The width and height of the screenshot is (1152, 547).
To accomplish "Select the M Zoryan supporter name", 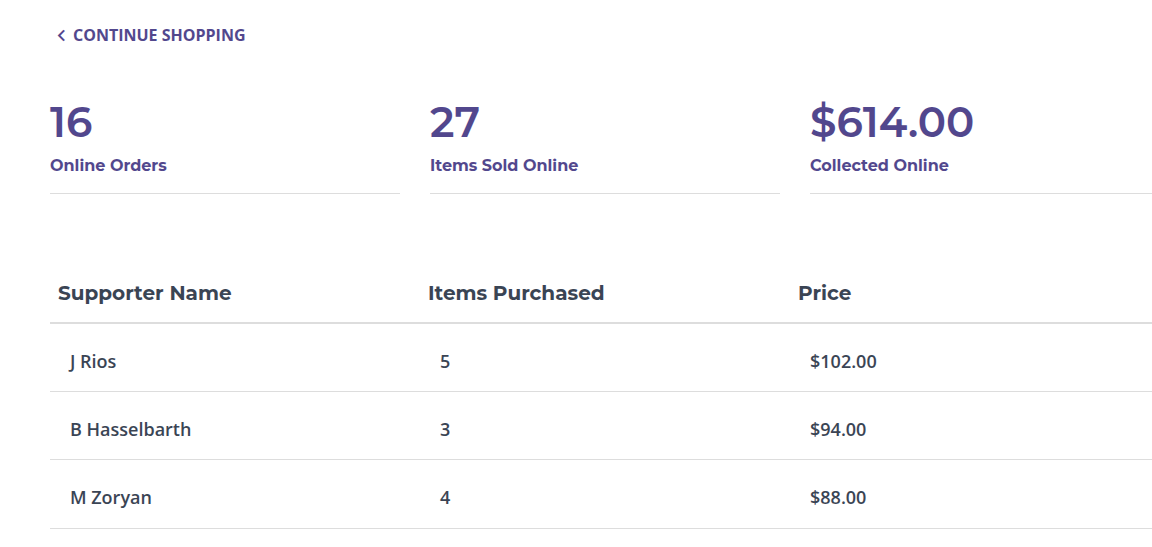I will click(111, 498).
